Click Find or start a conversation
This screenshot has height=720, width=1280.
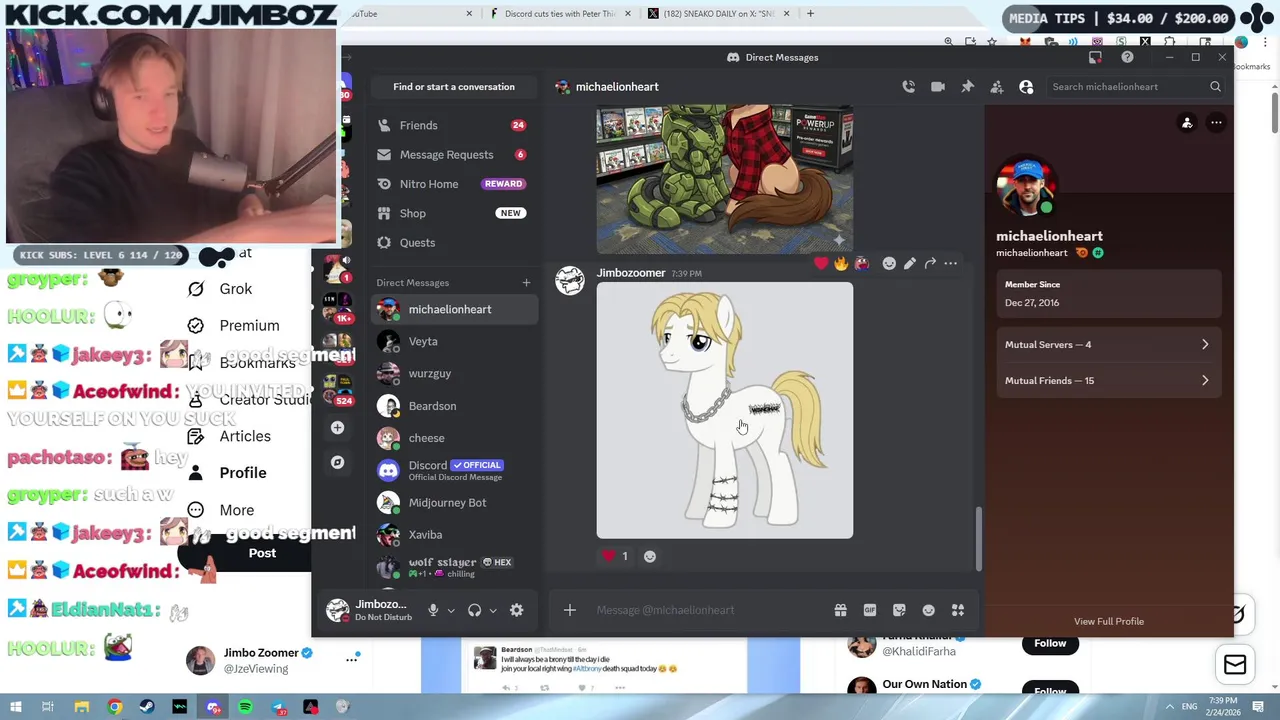pos(454,87)
